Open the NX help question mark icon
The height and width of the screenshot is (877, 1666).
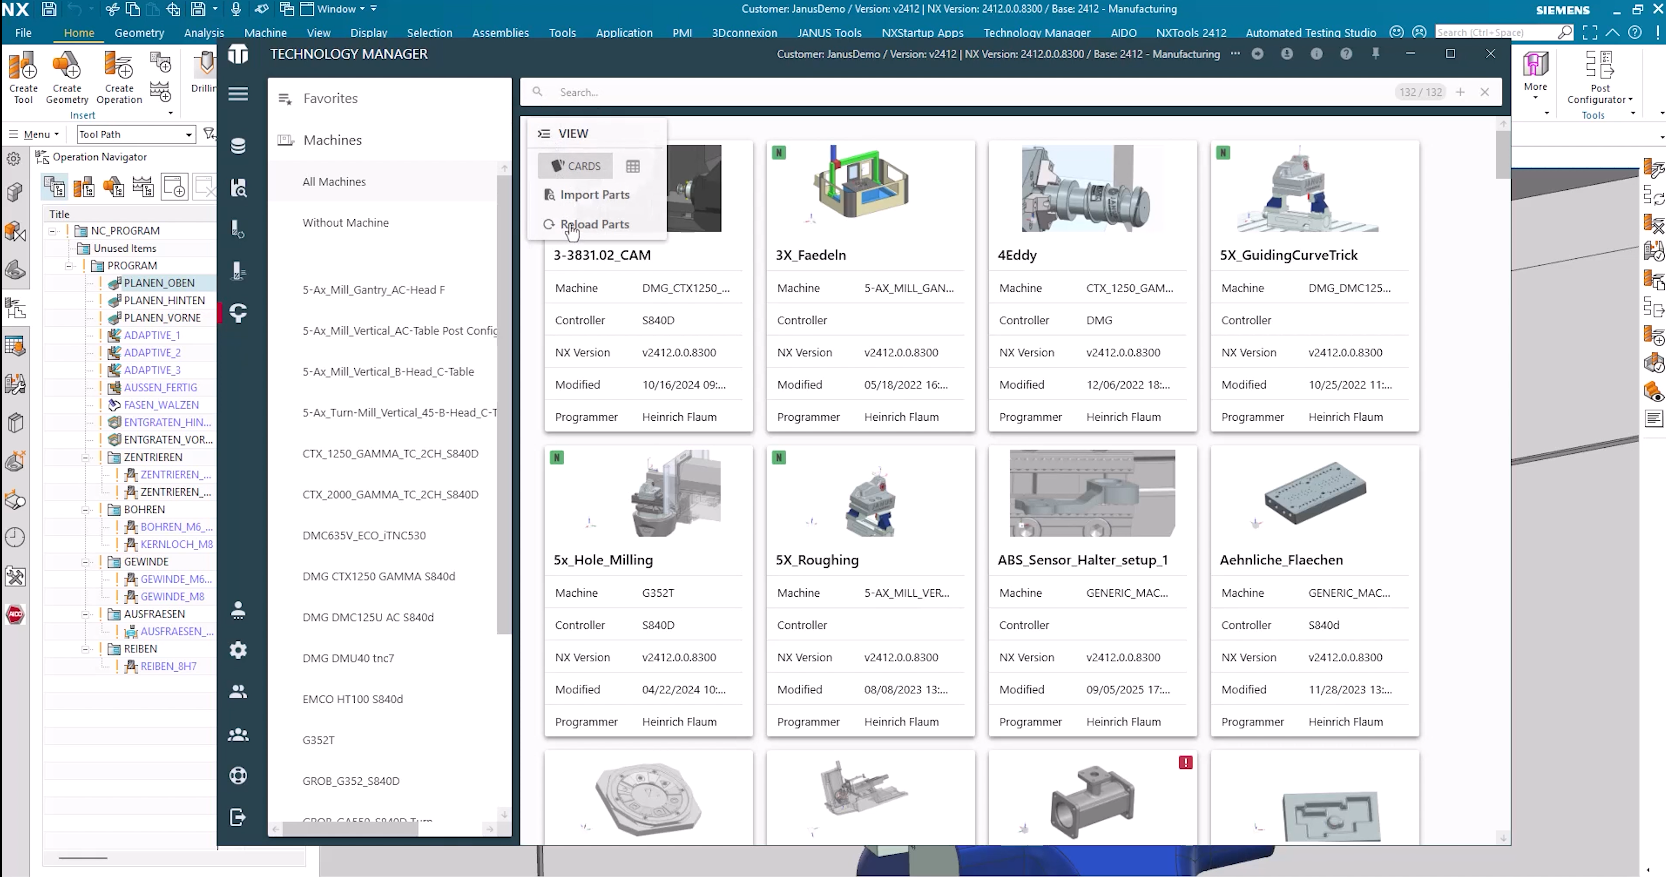click(x=1635, y=32)
